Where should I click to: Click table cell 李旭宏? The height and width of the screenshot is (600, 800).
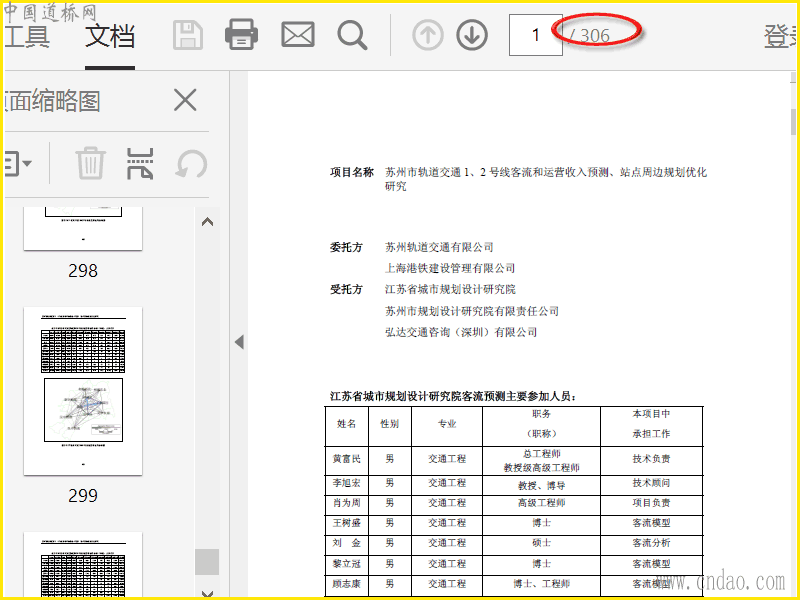[x=346, y=483]
